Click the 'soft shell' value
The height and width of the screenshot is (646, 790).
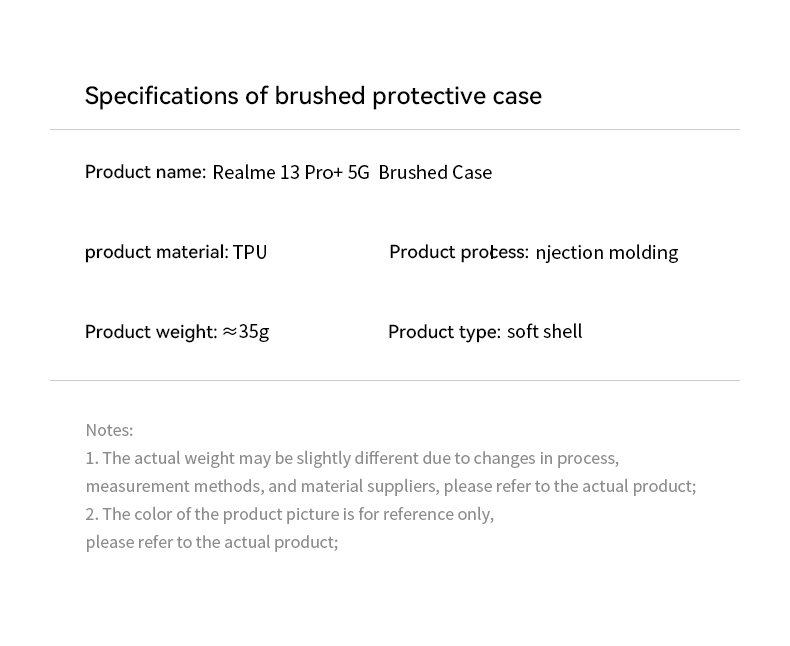[545, 332]
